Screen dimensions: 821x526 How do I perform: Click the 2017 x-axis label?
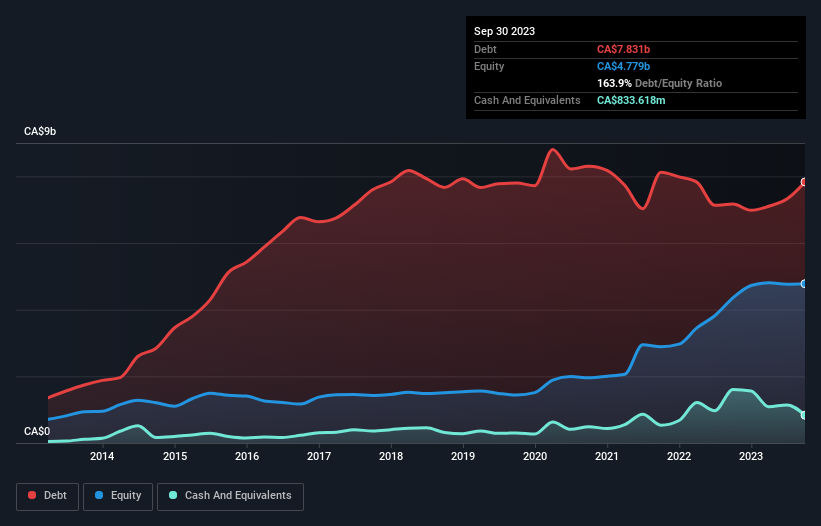coord(319,456)
